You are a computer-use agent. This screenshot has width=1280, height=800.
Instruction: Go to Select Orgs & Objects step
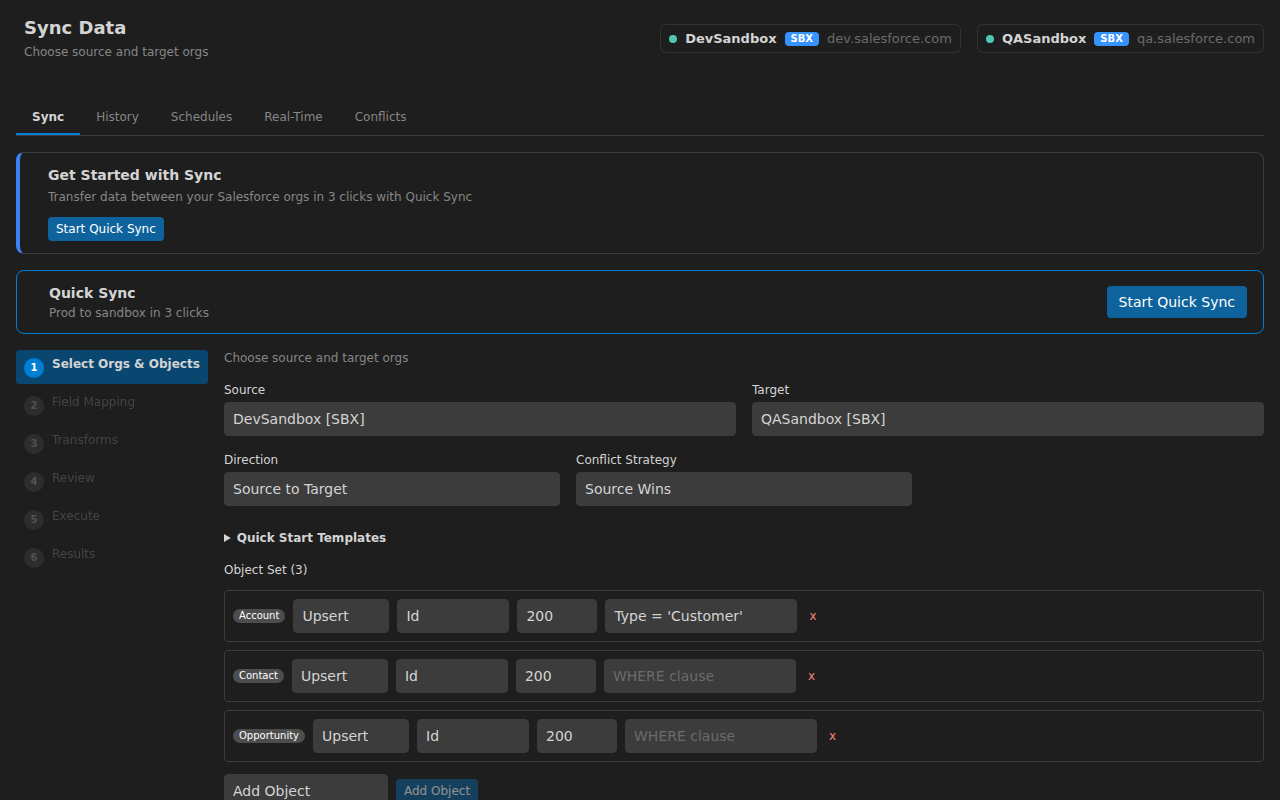coord(112,367)
